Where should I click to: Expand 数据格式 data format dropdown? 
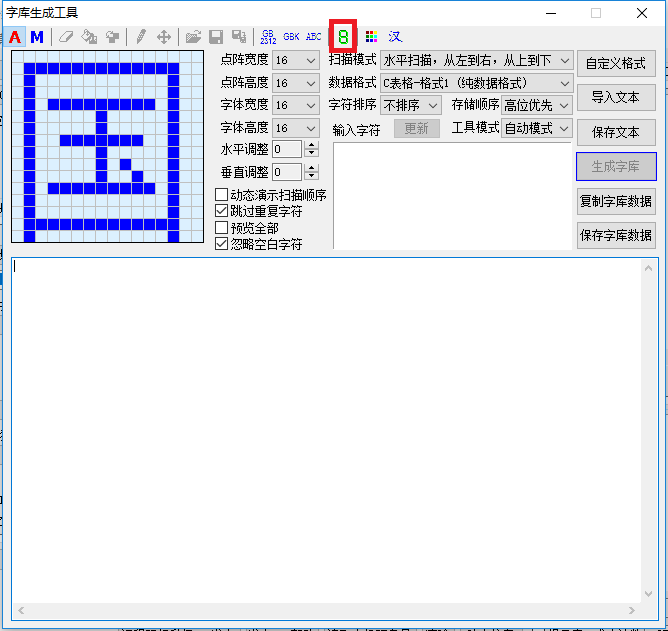(x=476, y=83)
